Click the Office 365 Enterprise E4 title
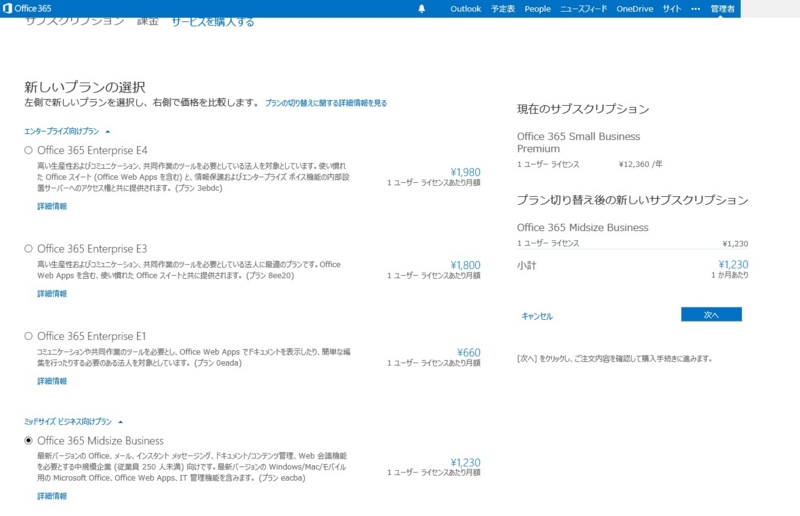 (92, 150)
